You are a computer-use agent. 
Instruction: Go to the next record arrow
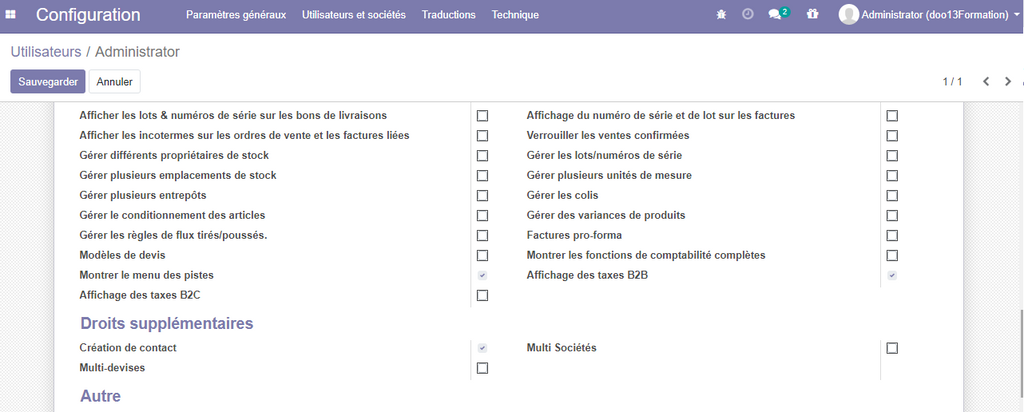1008,81
